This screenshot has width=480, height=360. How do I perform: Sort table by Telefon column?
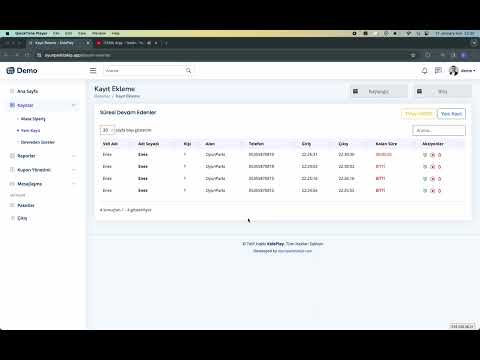point(256,144)
